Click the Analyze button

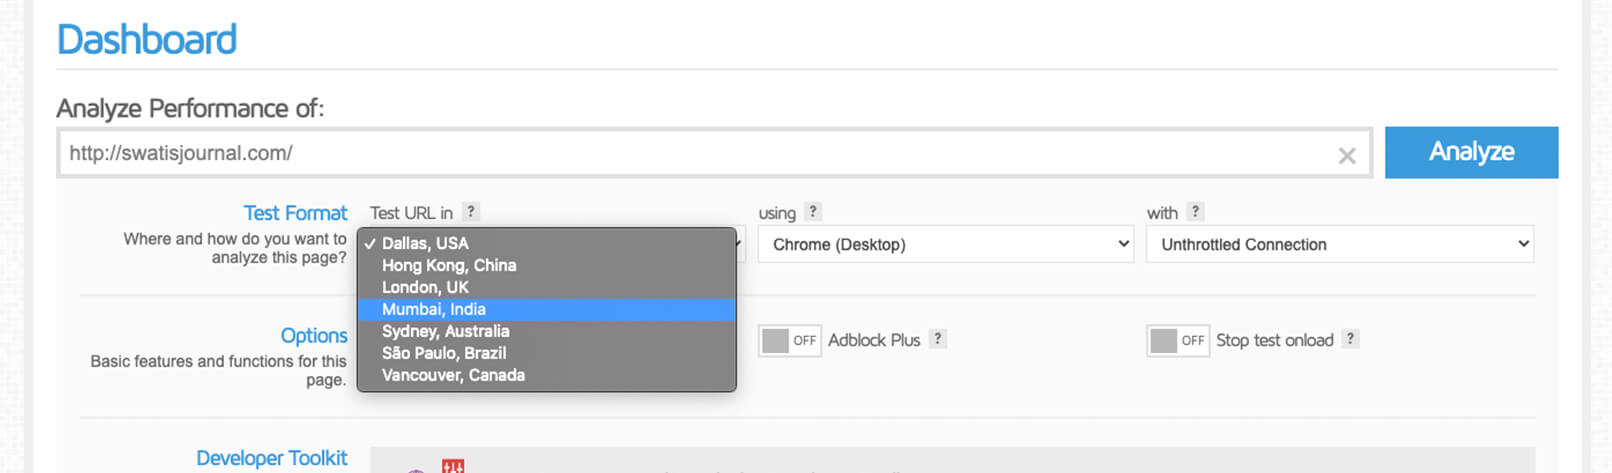[1471, 152]
